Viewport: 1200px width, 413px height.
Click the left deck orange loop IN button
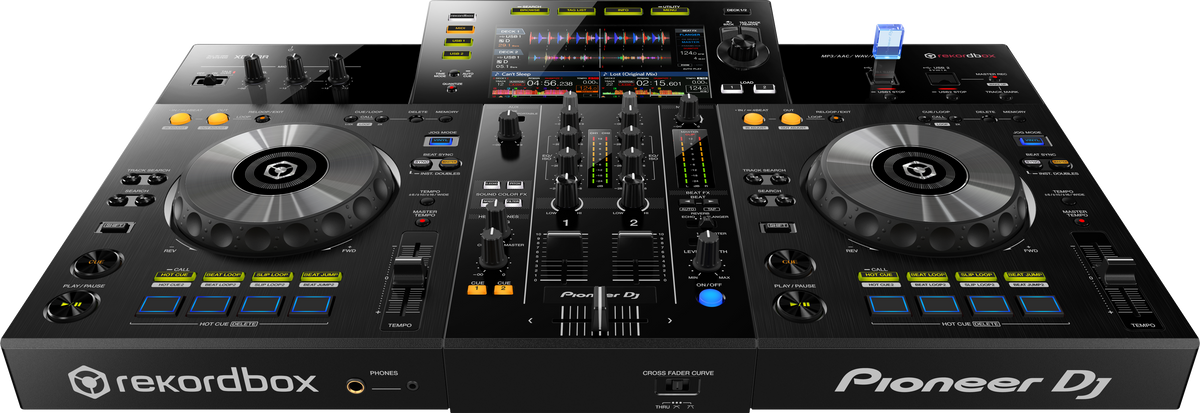(181, 121)
